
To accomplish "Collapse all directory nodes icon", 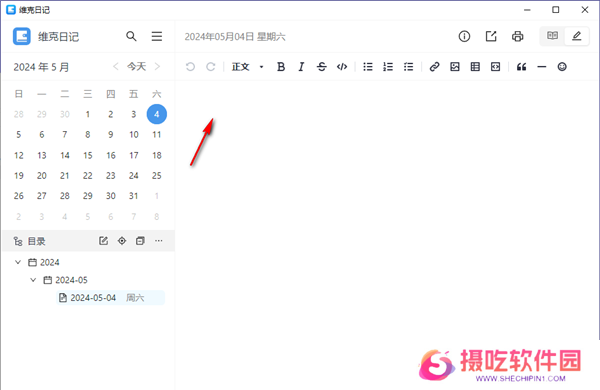I will tap(140, 241).
